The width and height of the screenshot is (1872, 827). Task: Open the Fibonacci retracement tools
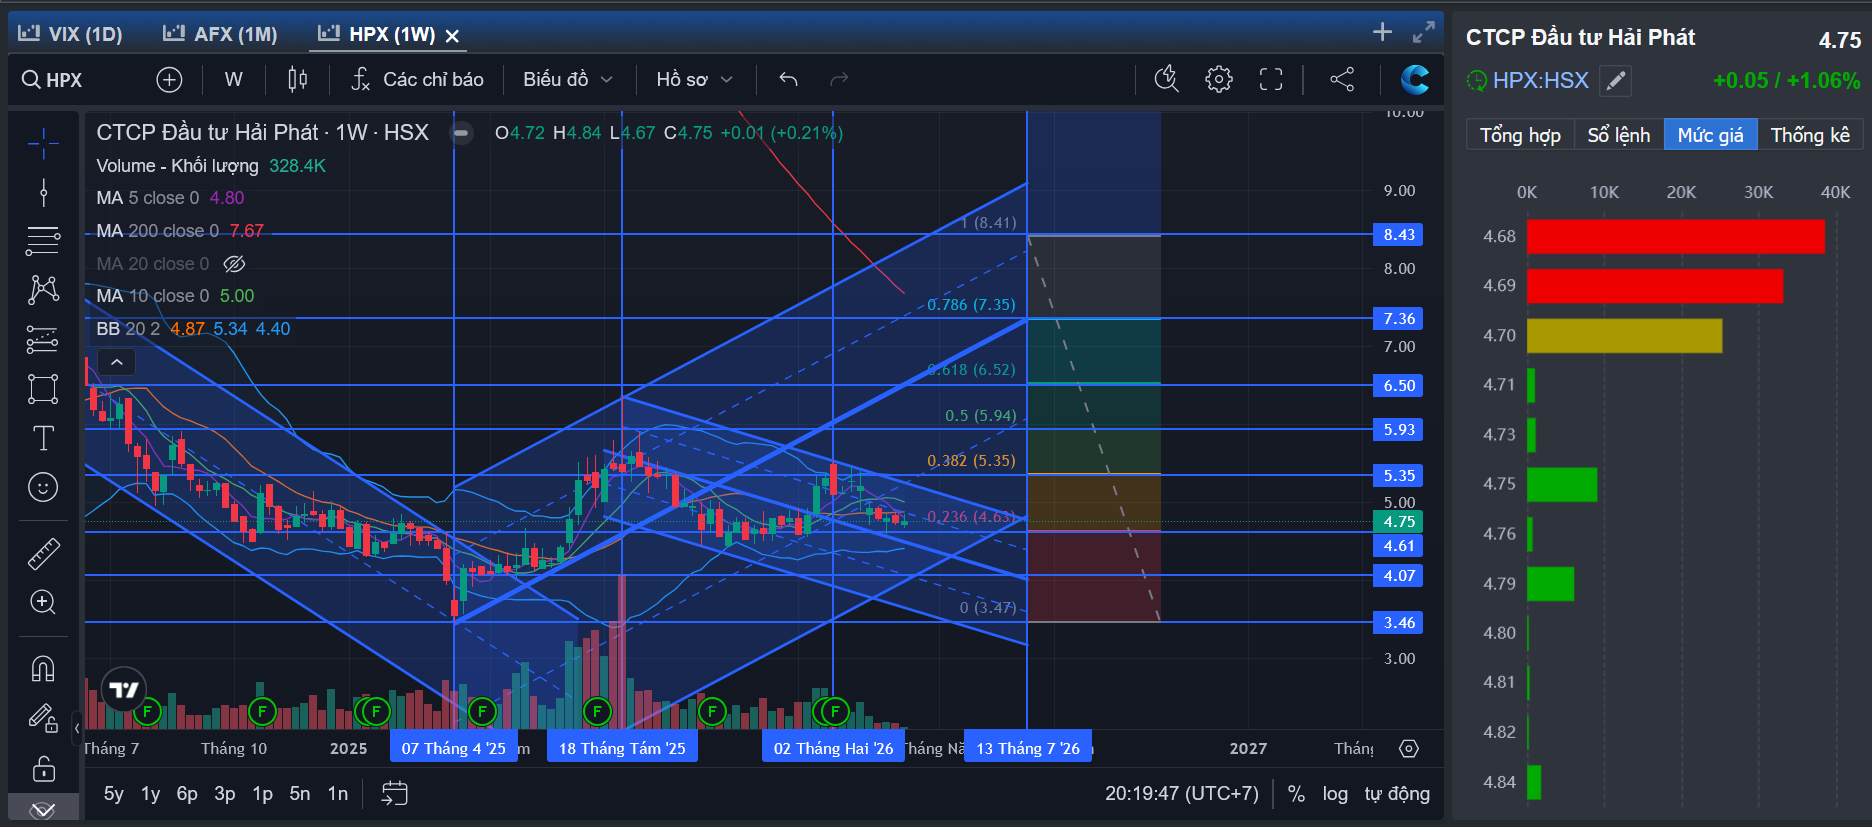click(43, 240)
